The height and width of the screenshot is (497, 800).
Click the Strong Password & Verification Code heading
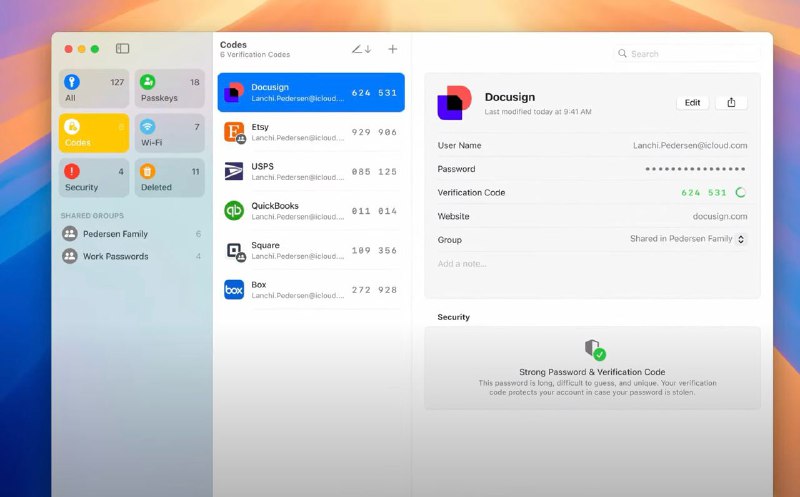pos(592,372)
